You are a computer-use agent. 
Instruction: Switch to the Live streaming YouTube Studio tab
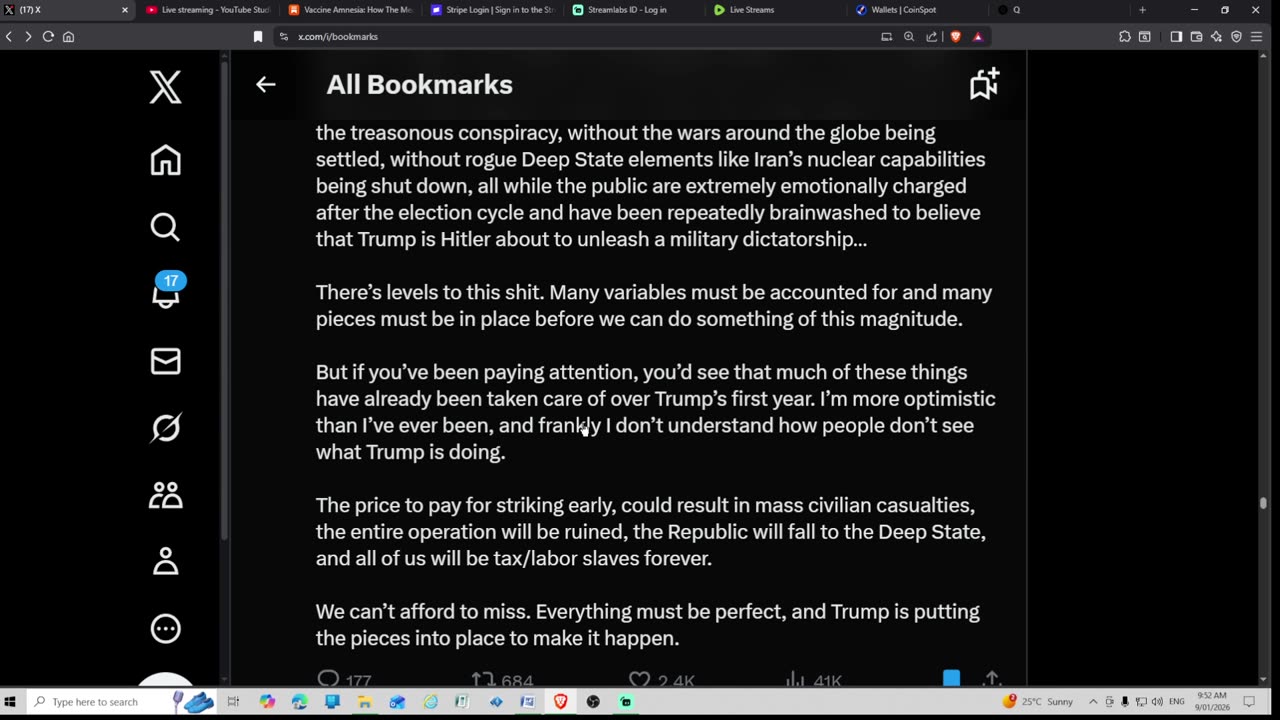pos(208,10)
